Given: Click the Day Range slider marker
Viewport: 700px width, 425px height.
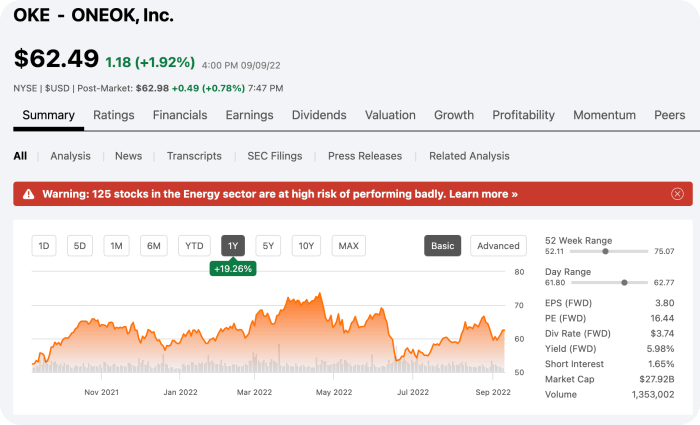Looking at the screenshot, I should coord(625,283).
